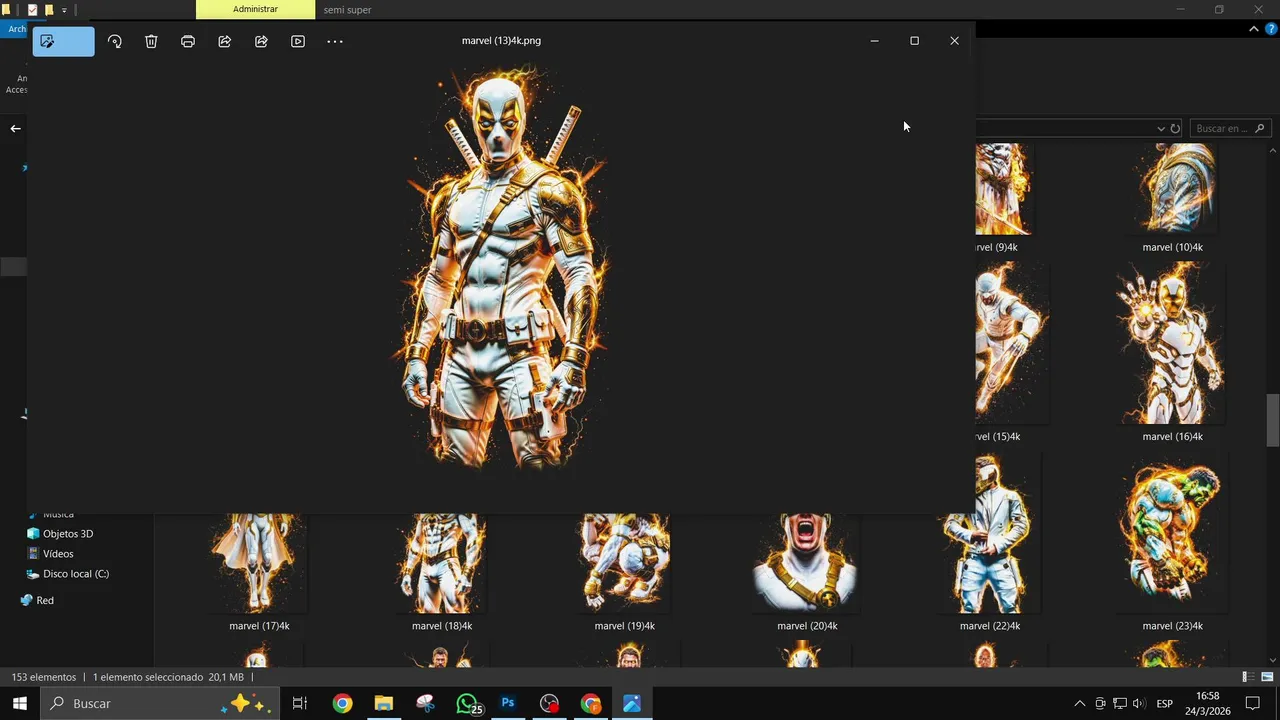The width and height of the screenshot is (1280, 720).
Task: Click the quick access toolbar dropdown arrow
Action: tap(64, 10)
